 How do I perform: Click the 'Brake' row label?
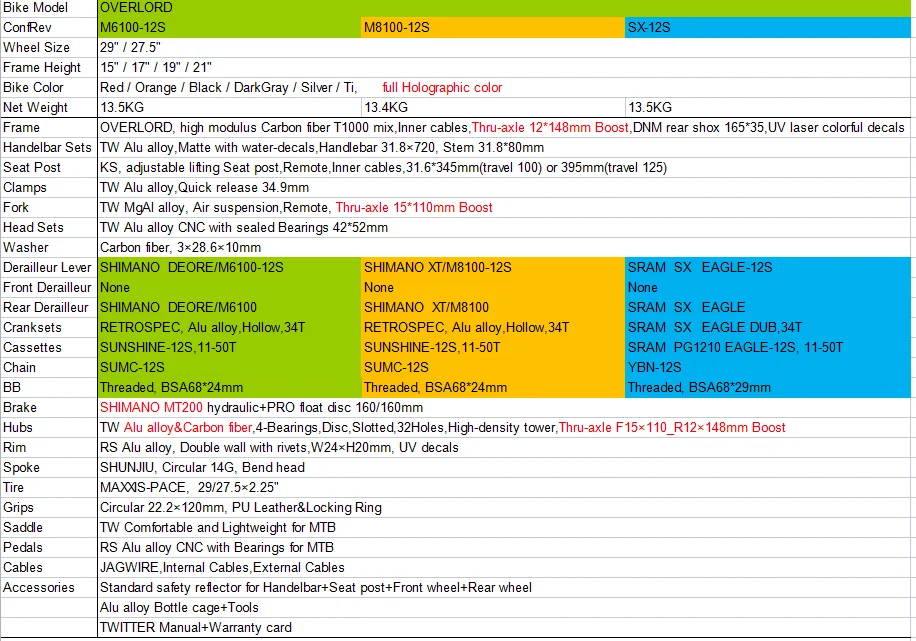48,407
